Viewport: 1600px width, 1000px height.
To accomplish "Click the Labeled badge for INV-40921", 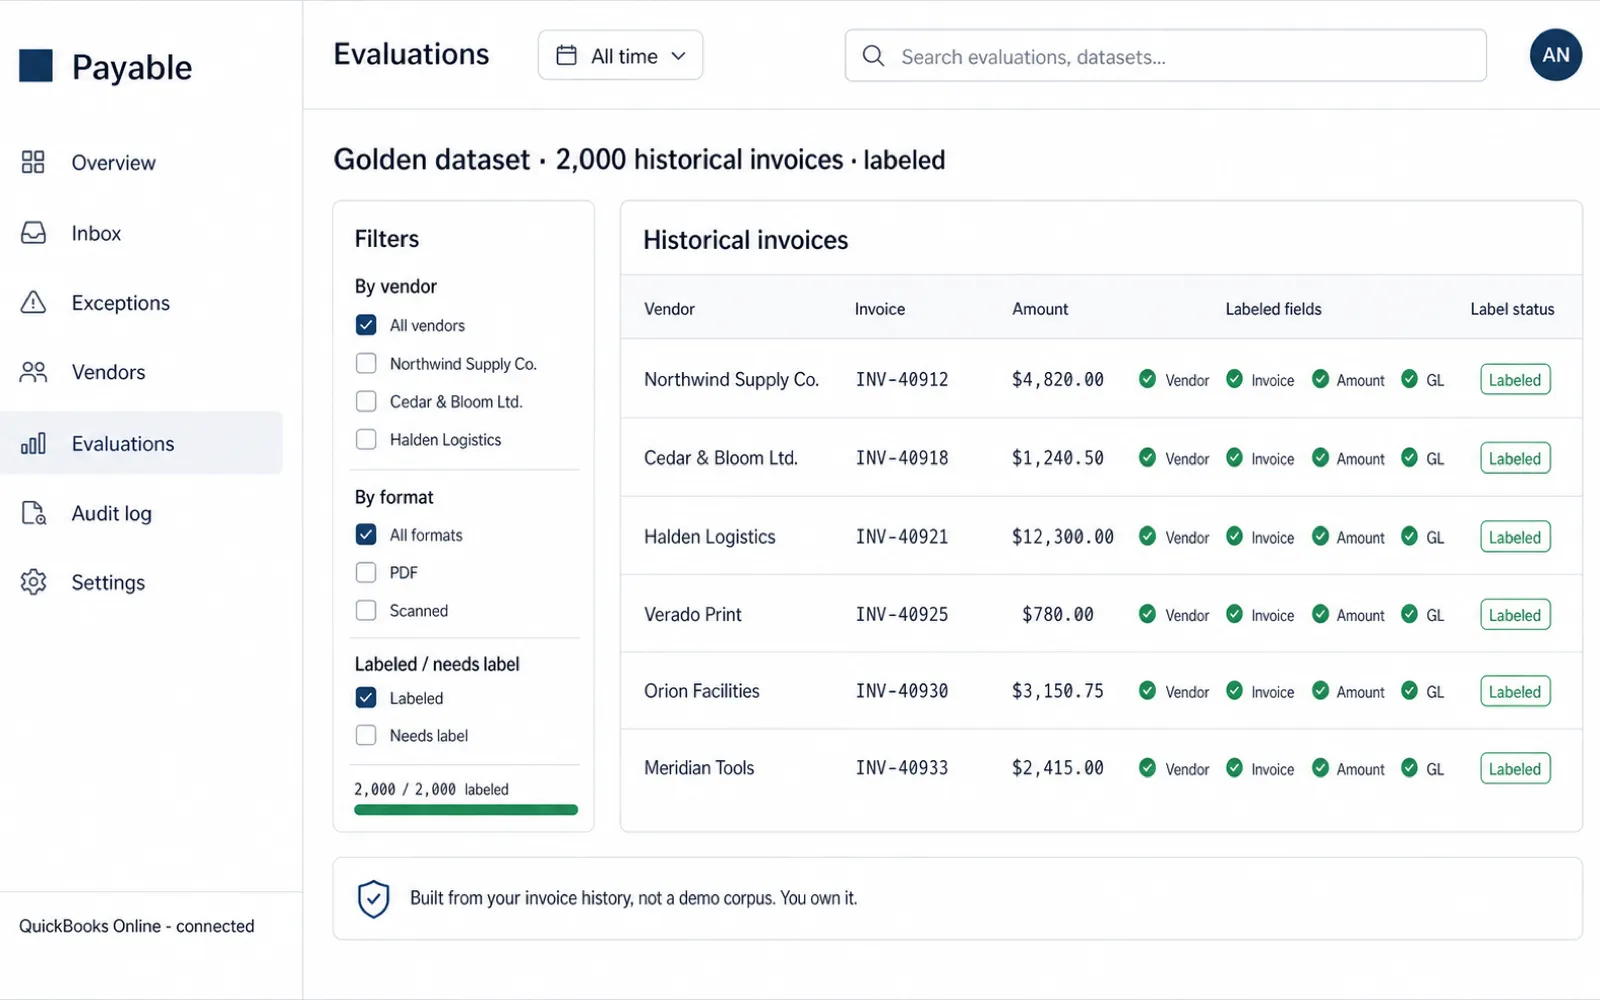I will pyautogui.click(x=1515, y=536).
